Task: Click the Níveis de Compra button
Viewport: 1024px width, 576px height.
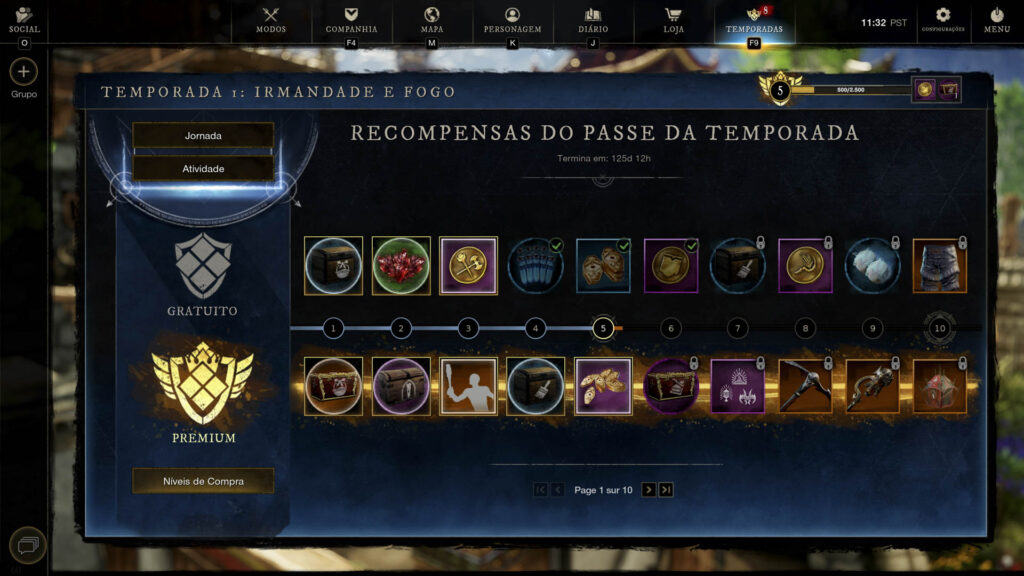Action: tap(203, 481)
